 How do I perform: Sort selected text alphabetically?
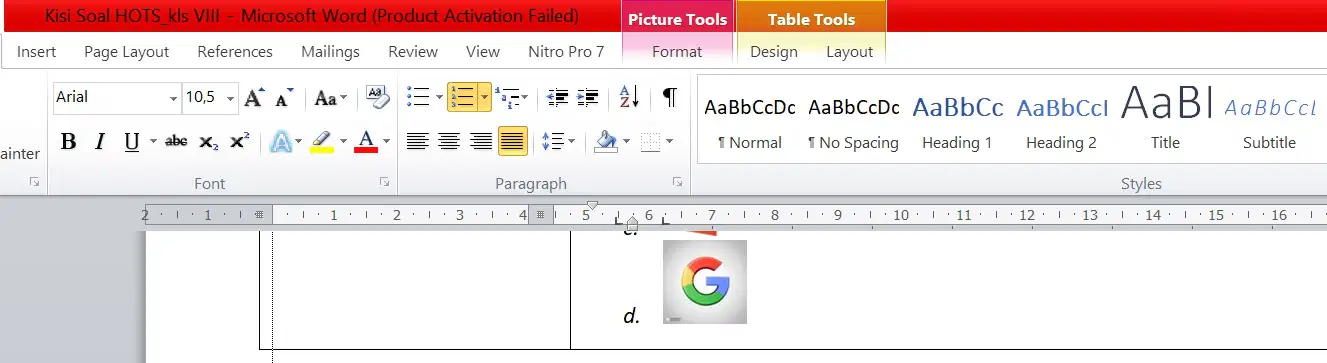point(630,97)
